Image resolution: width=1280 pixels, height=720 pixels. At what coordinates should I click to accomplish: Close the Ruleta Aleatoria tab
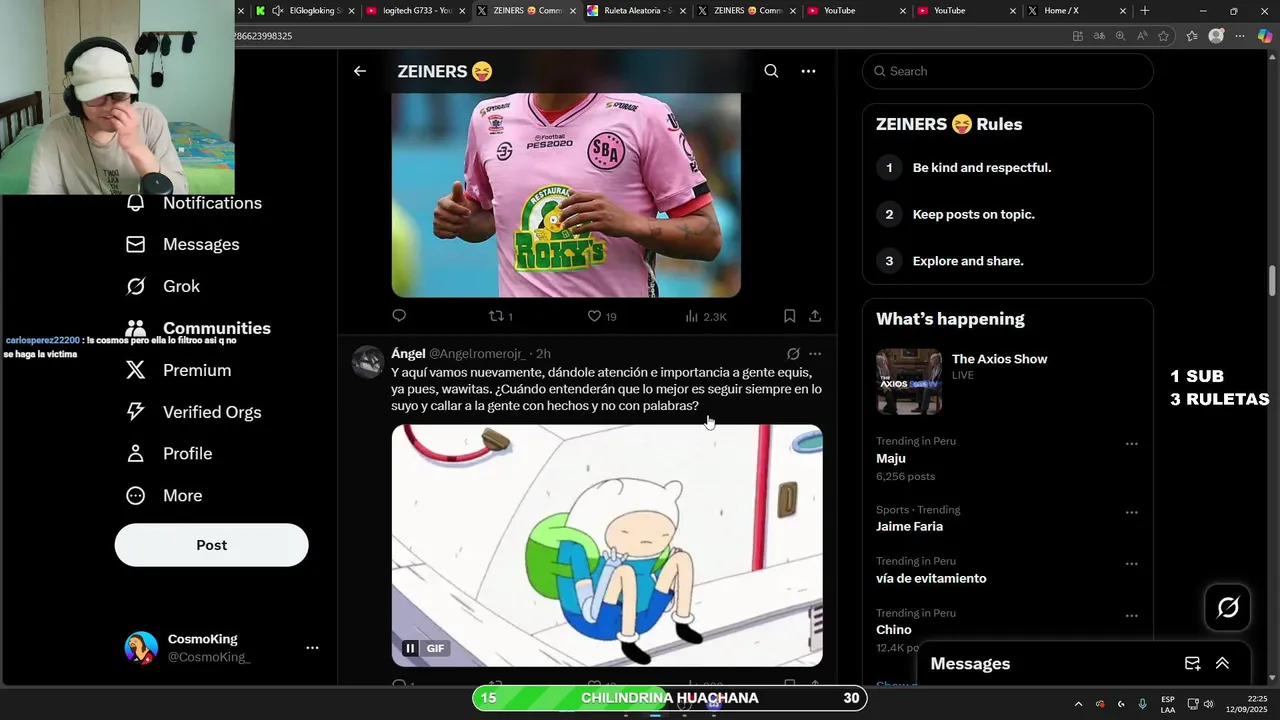tap(681, 11)
